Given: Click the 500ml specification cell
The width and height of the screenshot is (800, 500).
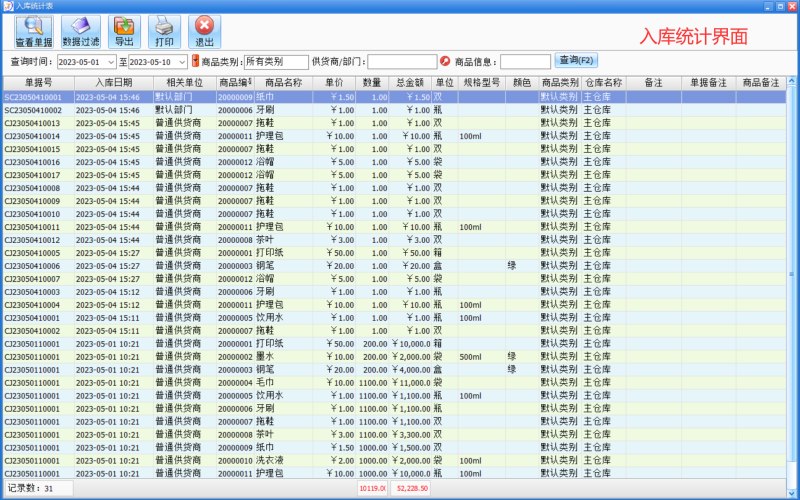Looking at the screenshot, I should pos(482,357).
